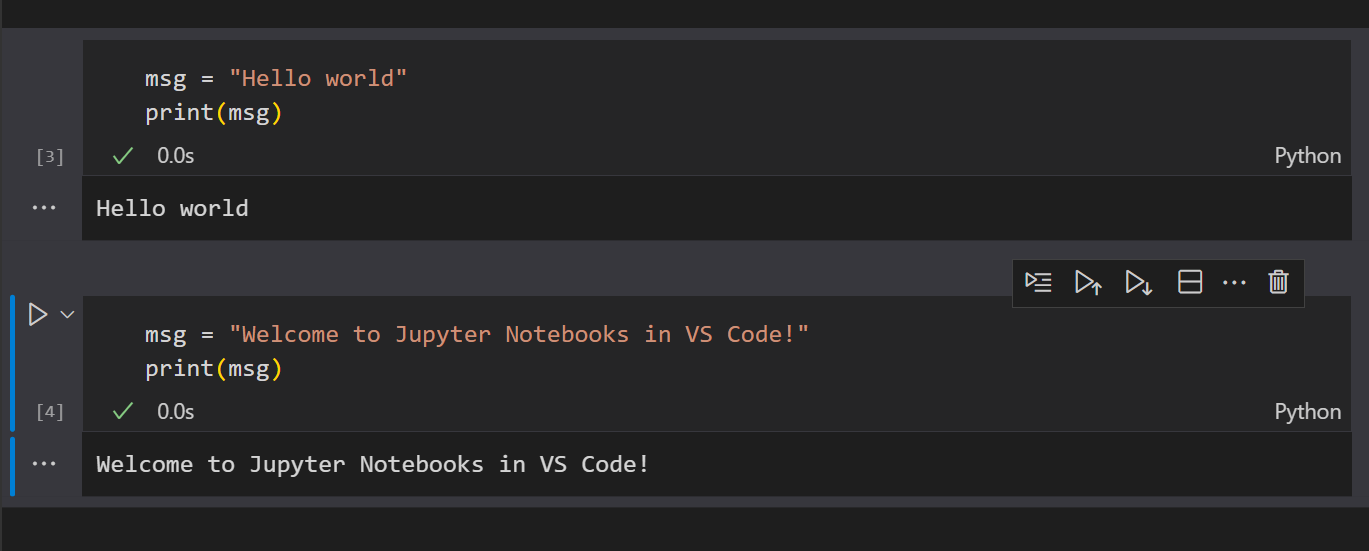Image resolution: width=1369 pixels, height=551 pixels.
Task: Split the cell using the toolbar icon
Action: [1189, 283]
